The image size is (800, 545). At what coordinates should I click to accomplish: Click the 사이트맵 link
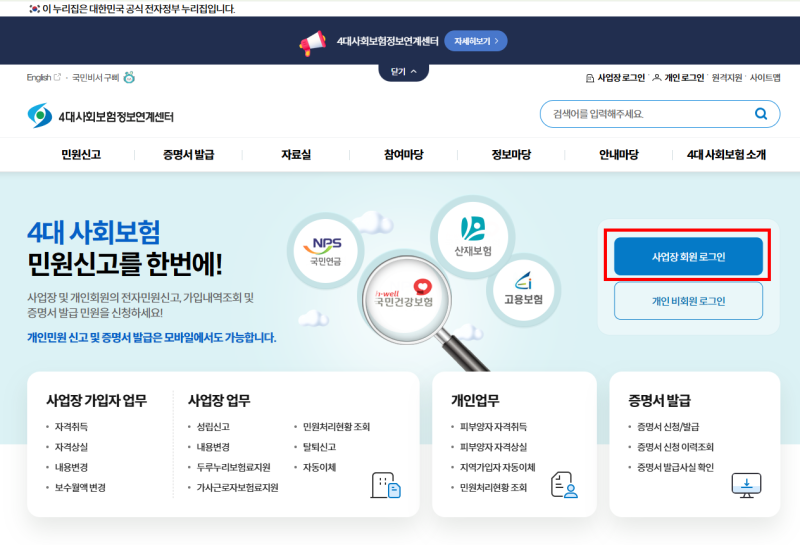point(765,78)
